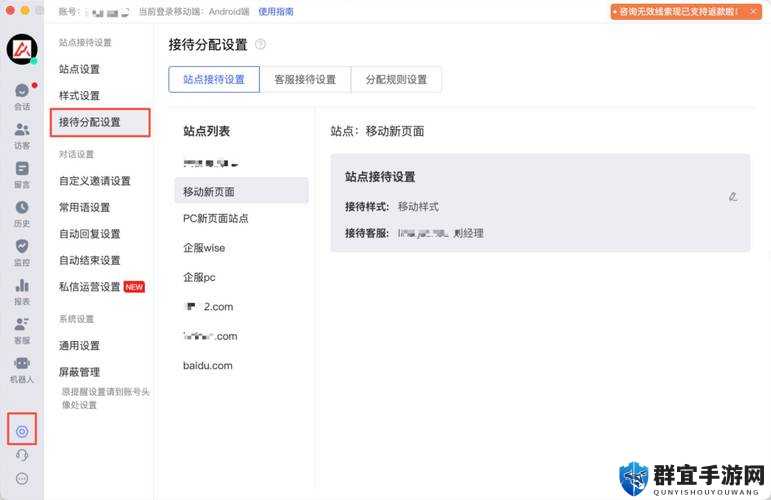
Task: Select baidu.com in the site list
Action: point(208,366)
